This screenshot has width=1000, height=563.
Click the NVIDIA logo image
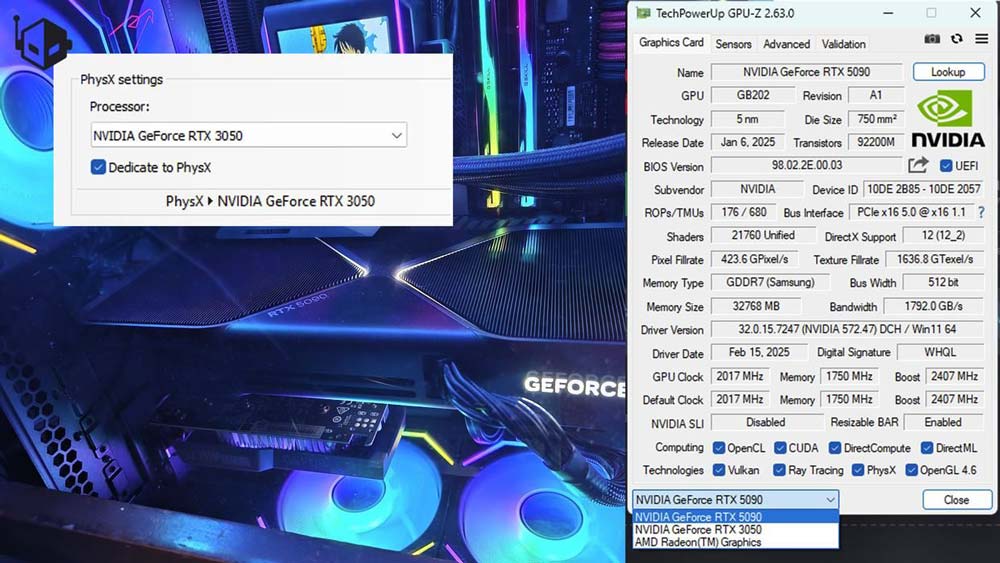[x=947, y=119]
